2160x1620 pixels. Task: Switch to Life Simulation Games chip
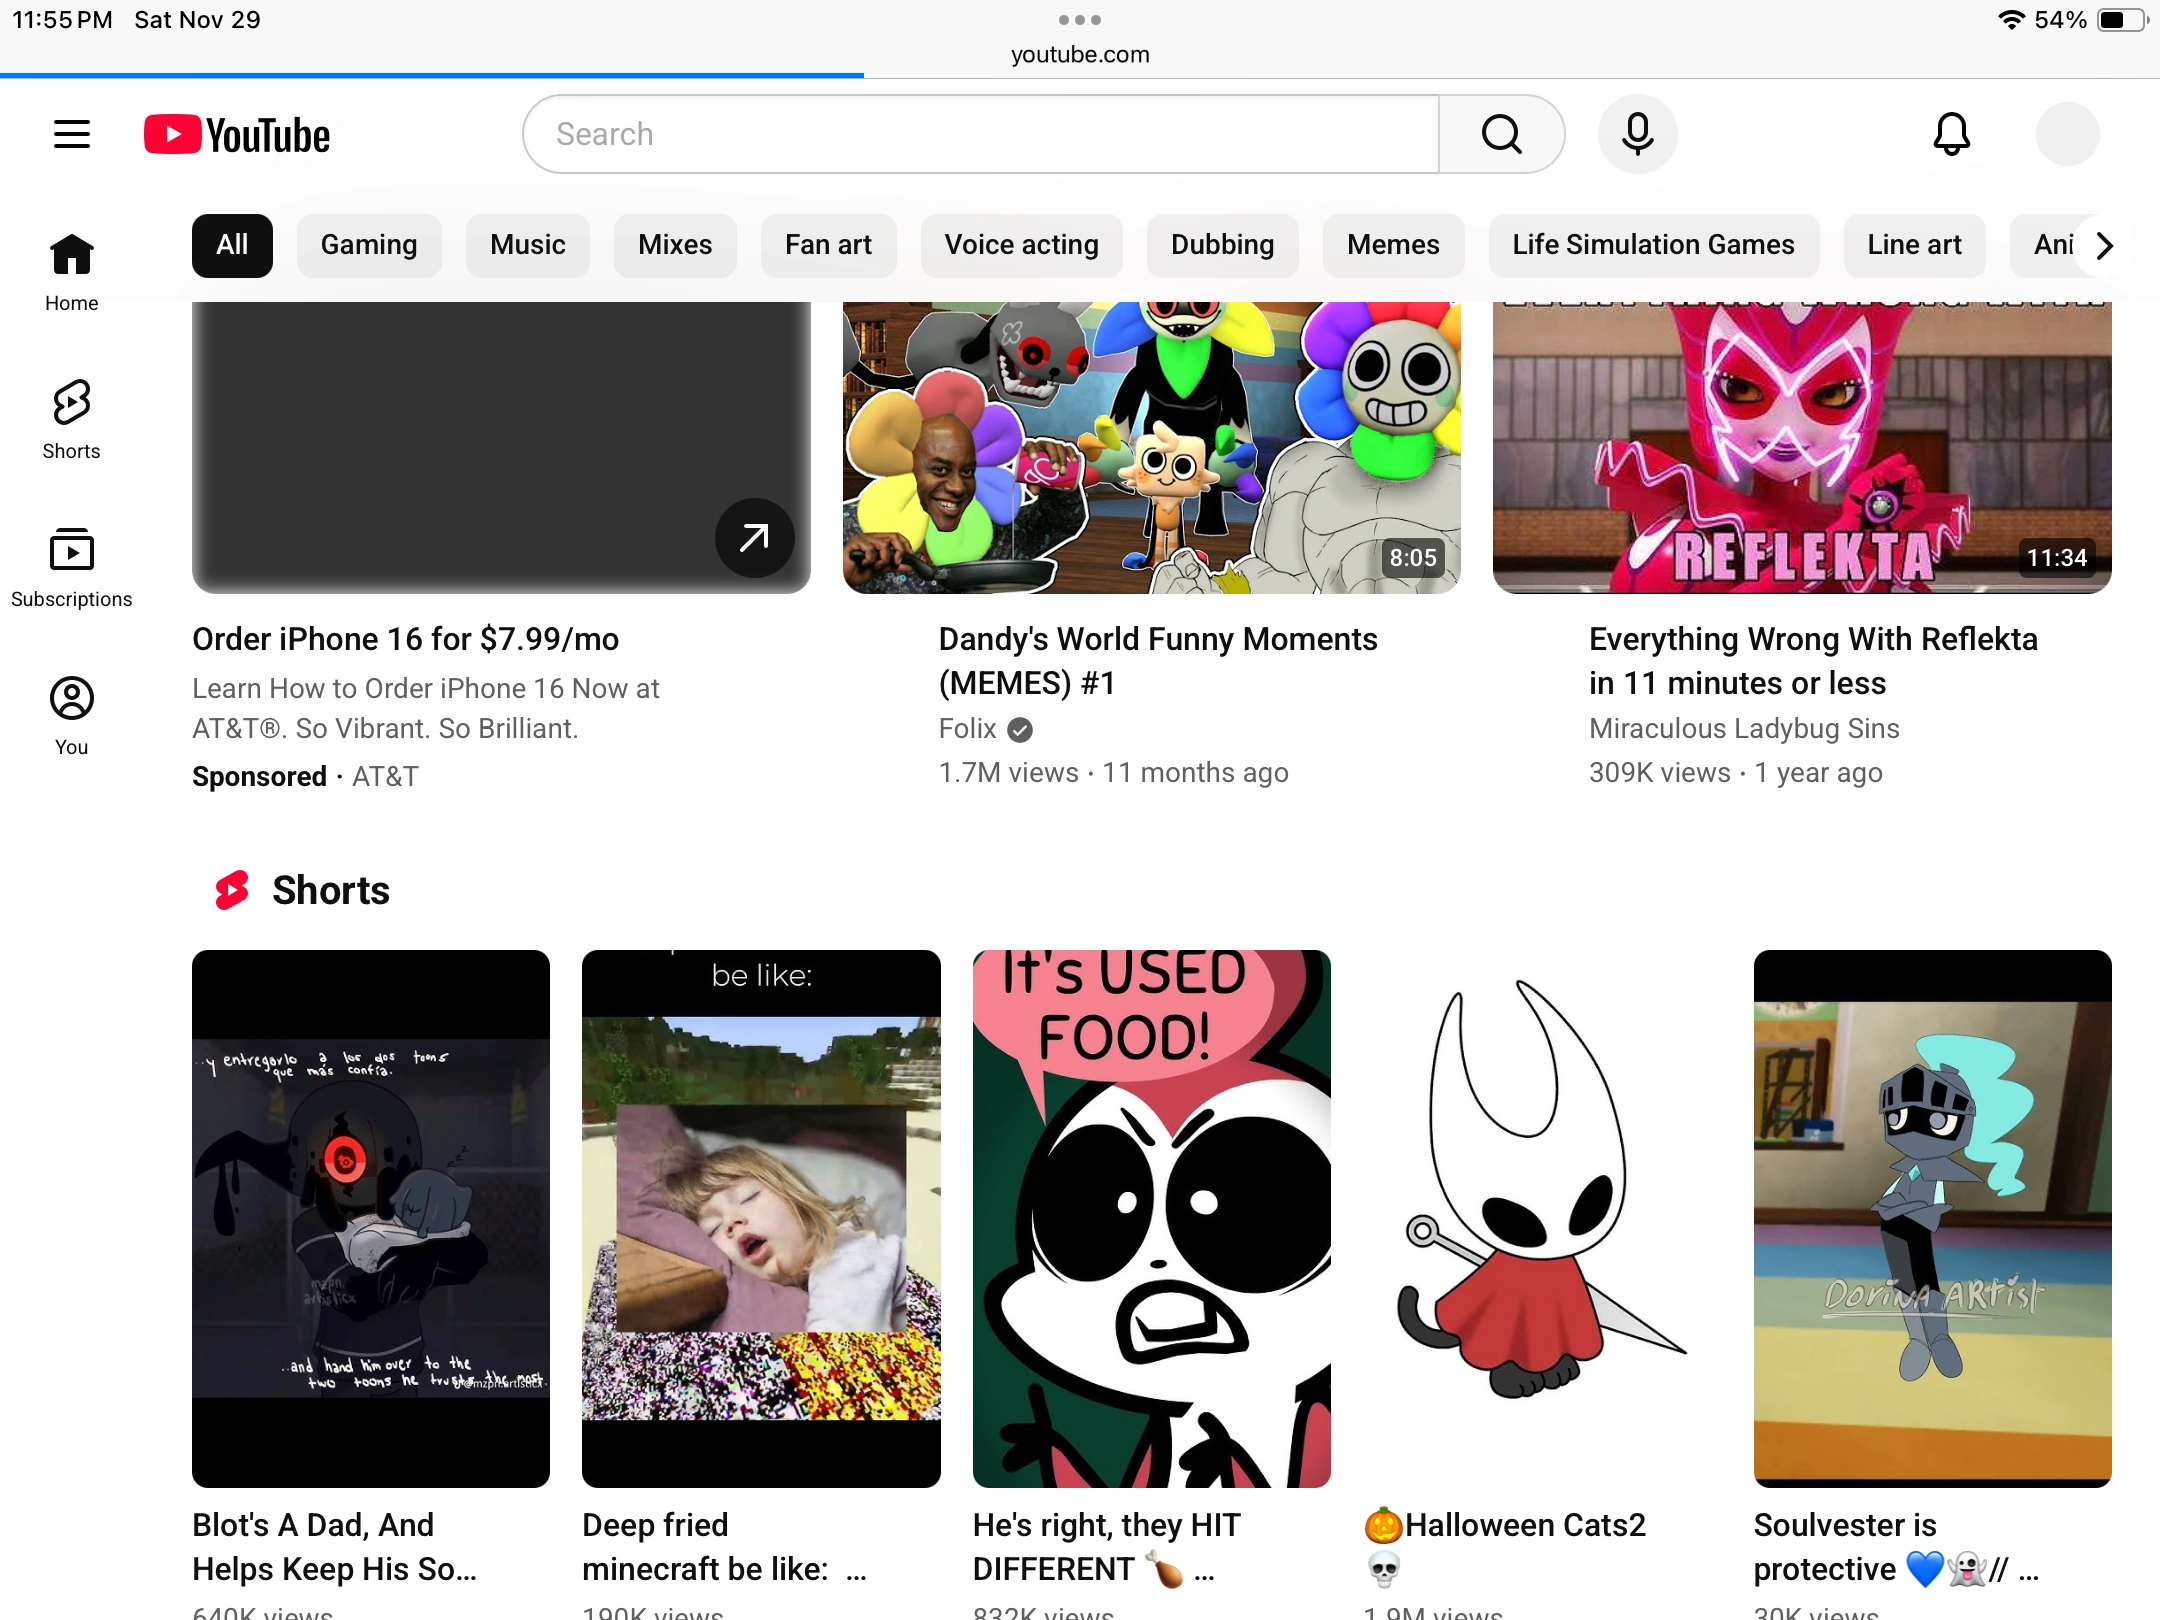click(1653, 245)
